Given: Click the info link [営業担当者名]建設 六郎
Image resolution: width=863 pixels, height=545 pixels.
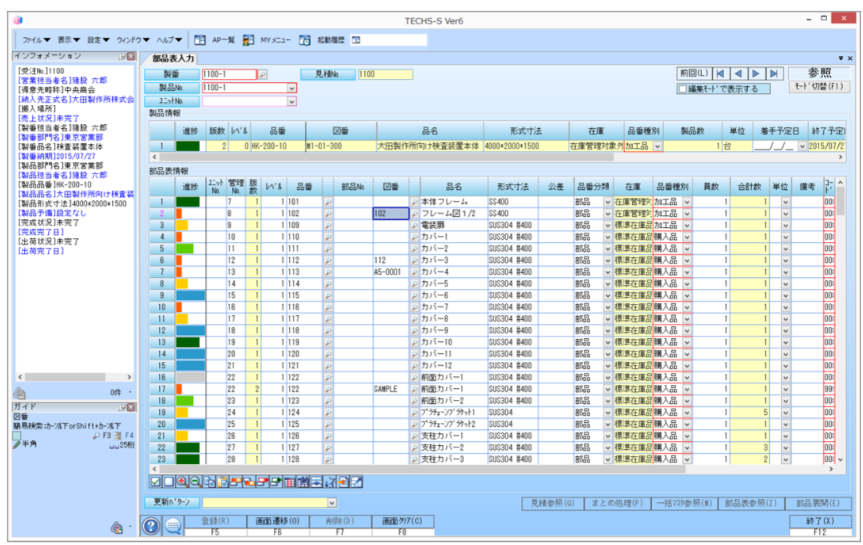Looking at the screenshot, I should click(x=62, y=80).
